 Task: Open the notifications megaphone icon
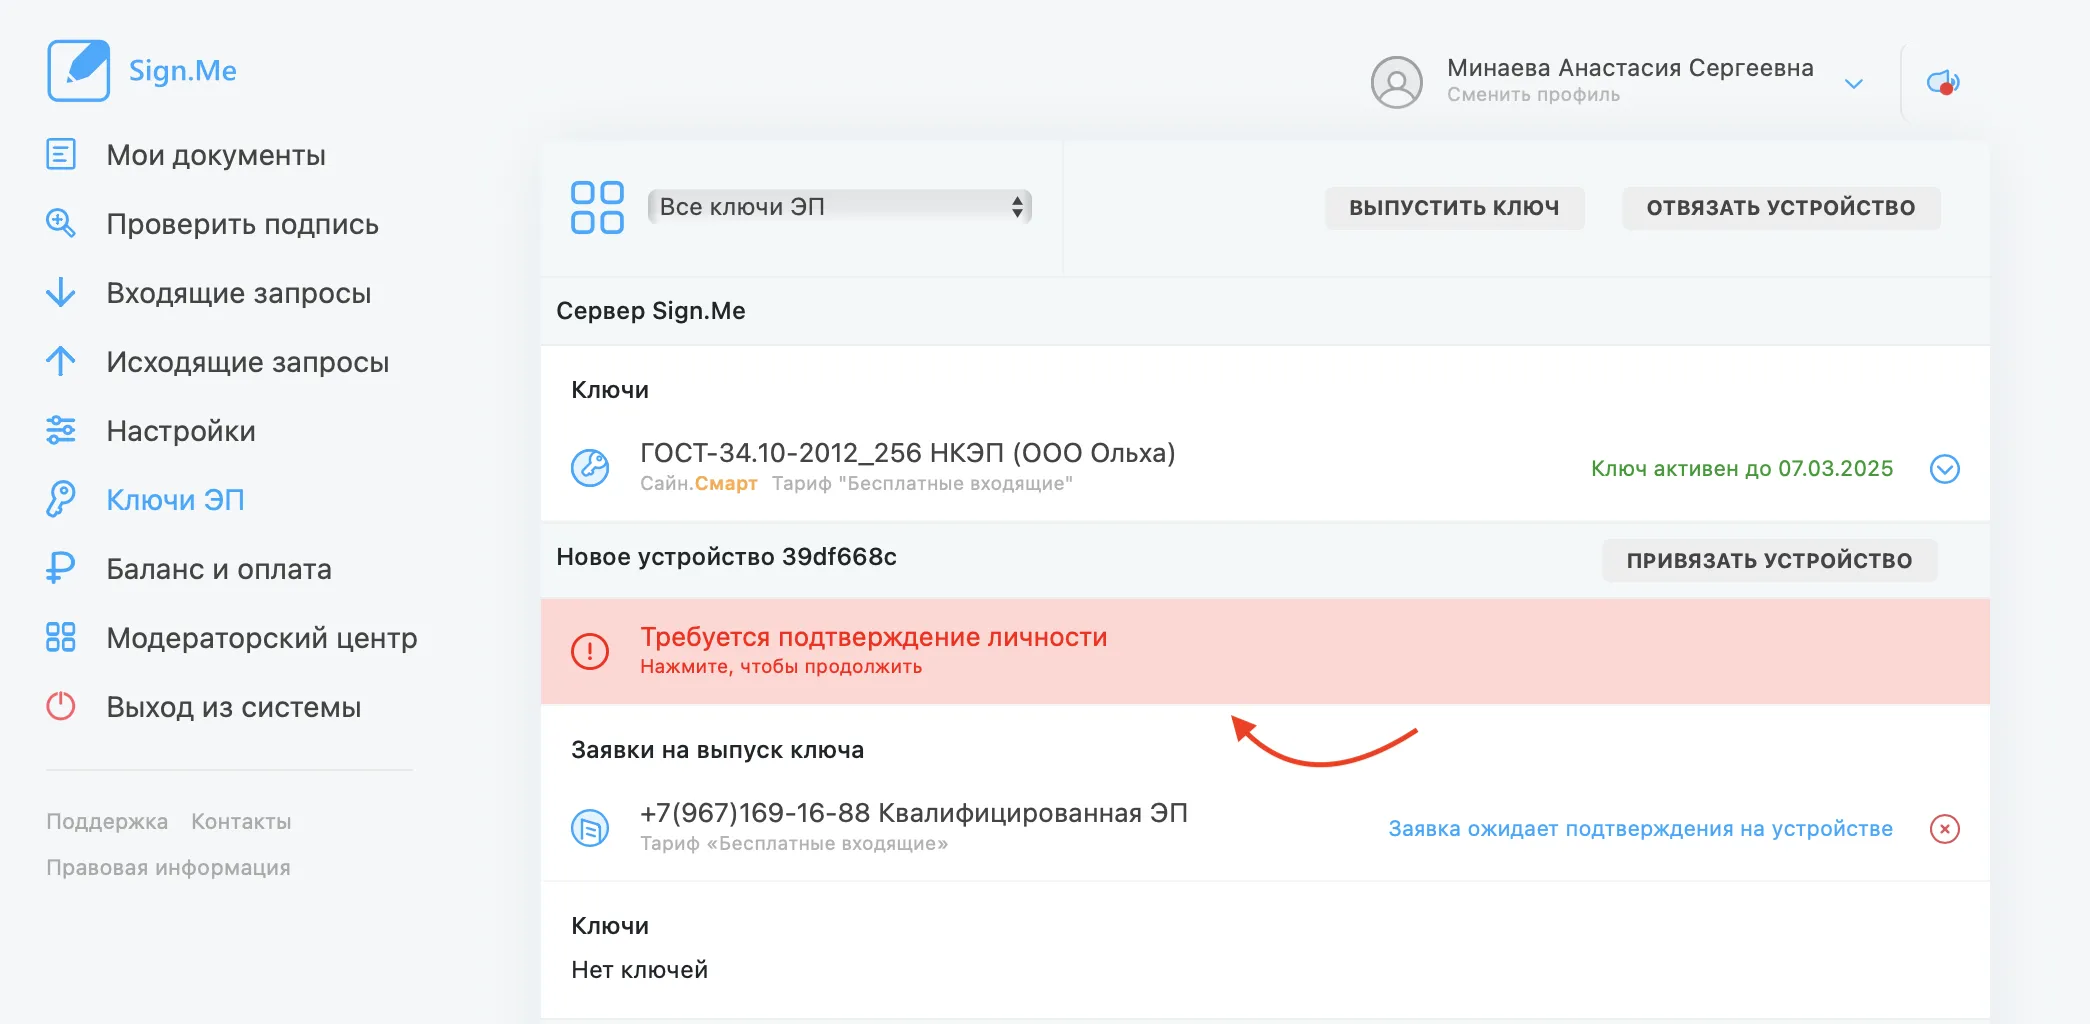tap(1943, 82)
